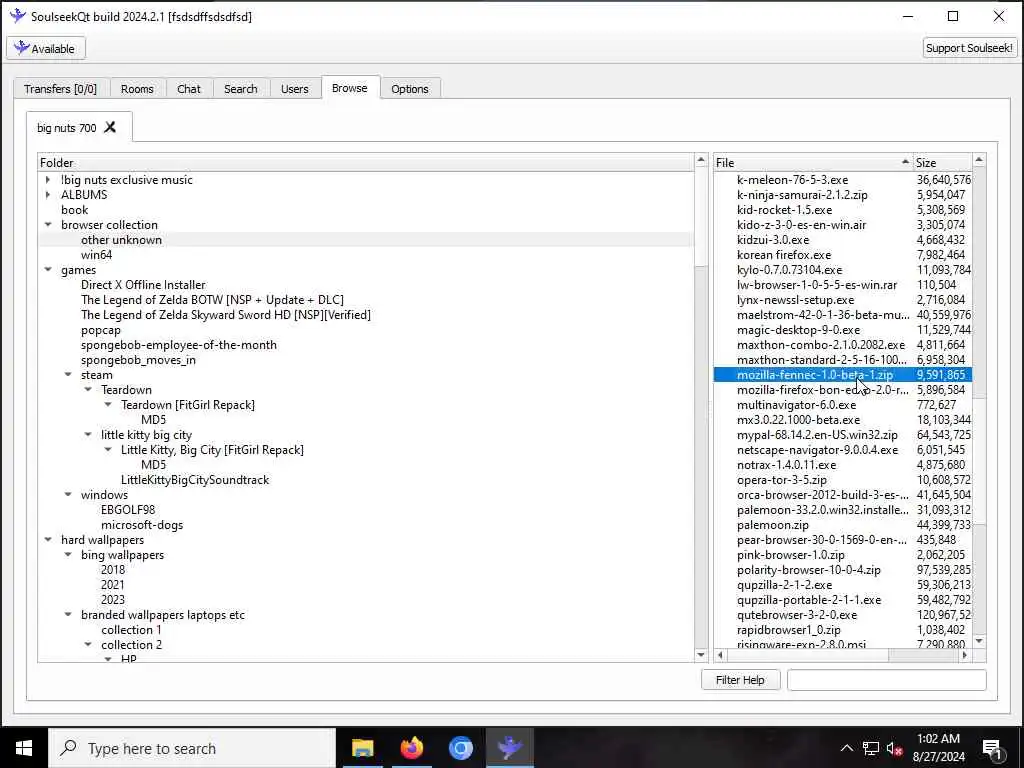Switch to the Transfers [0/0] tab
This screenshot has width=1024, height=768.
[61, 89]
